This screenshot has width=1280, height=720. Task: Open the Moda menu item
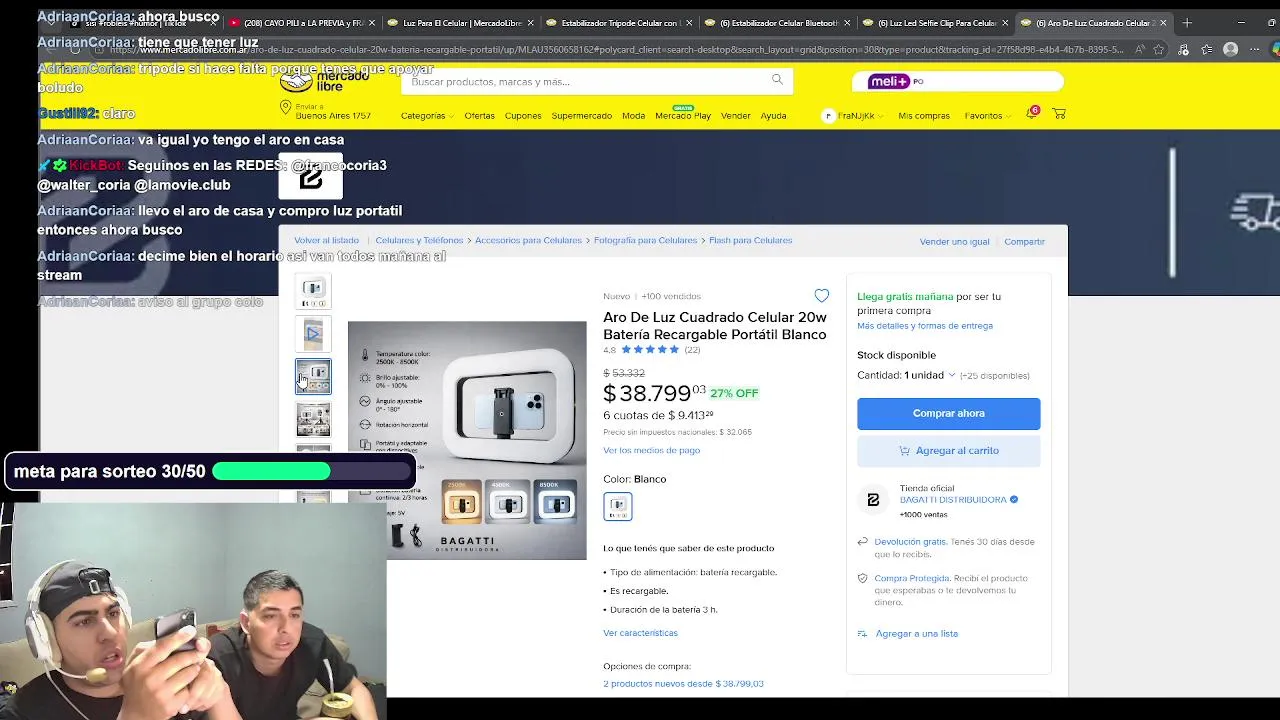634,116
